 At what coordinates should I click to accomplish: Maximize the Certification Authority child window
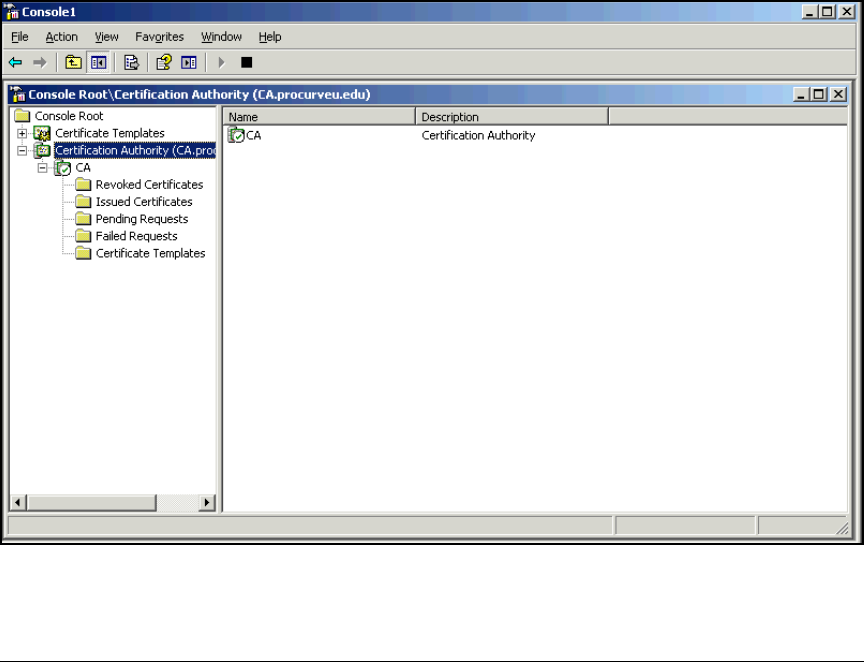click(819, 94)
